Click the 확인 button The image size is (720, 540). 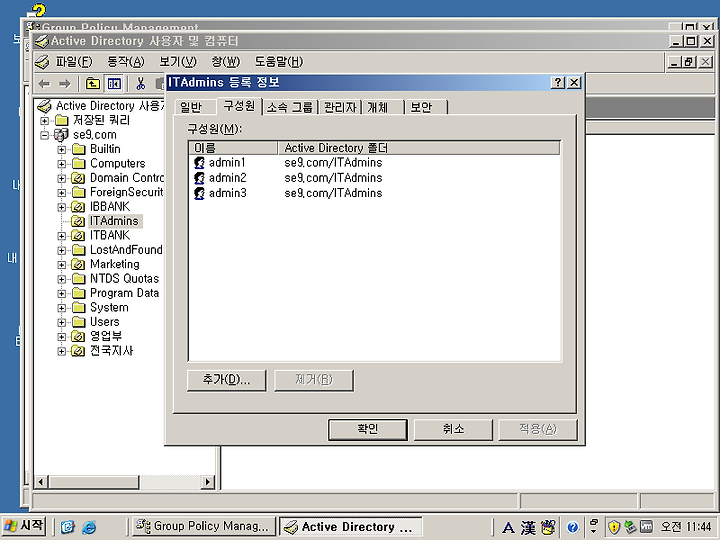coord(368,429)
